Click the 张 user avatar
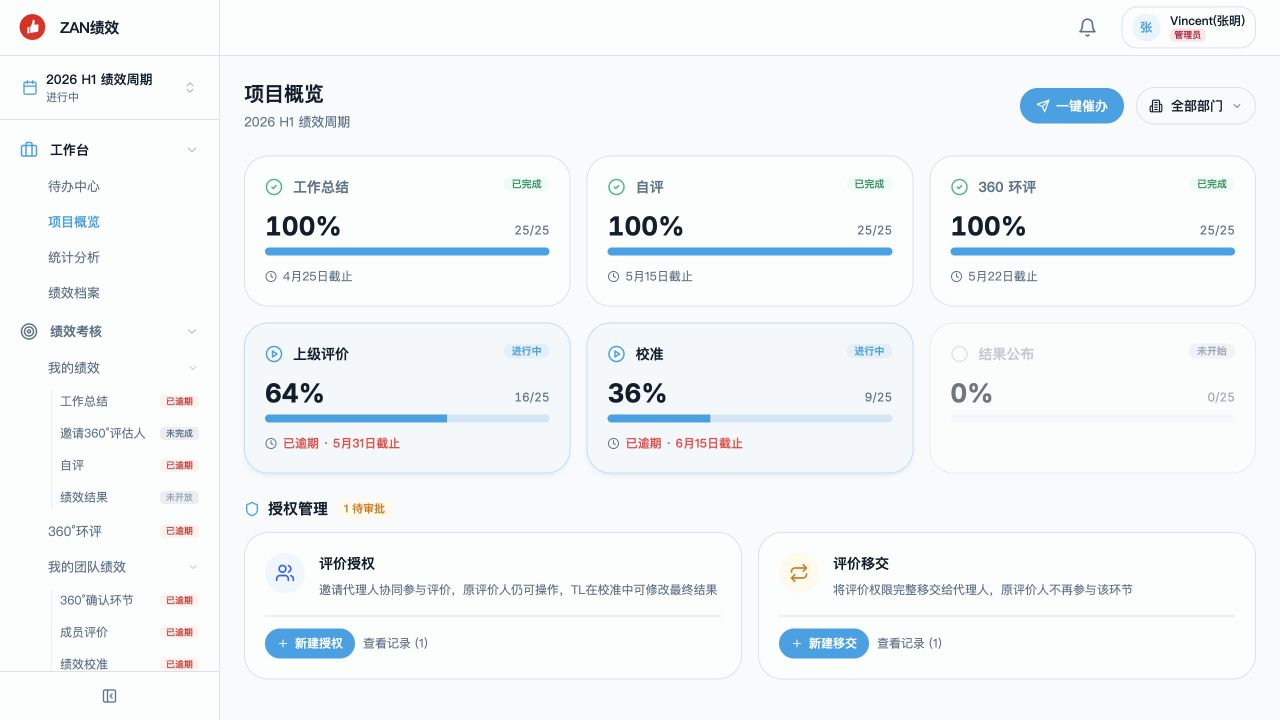This screenshot has height=720, width=1280. pos(1146,28)
